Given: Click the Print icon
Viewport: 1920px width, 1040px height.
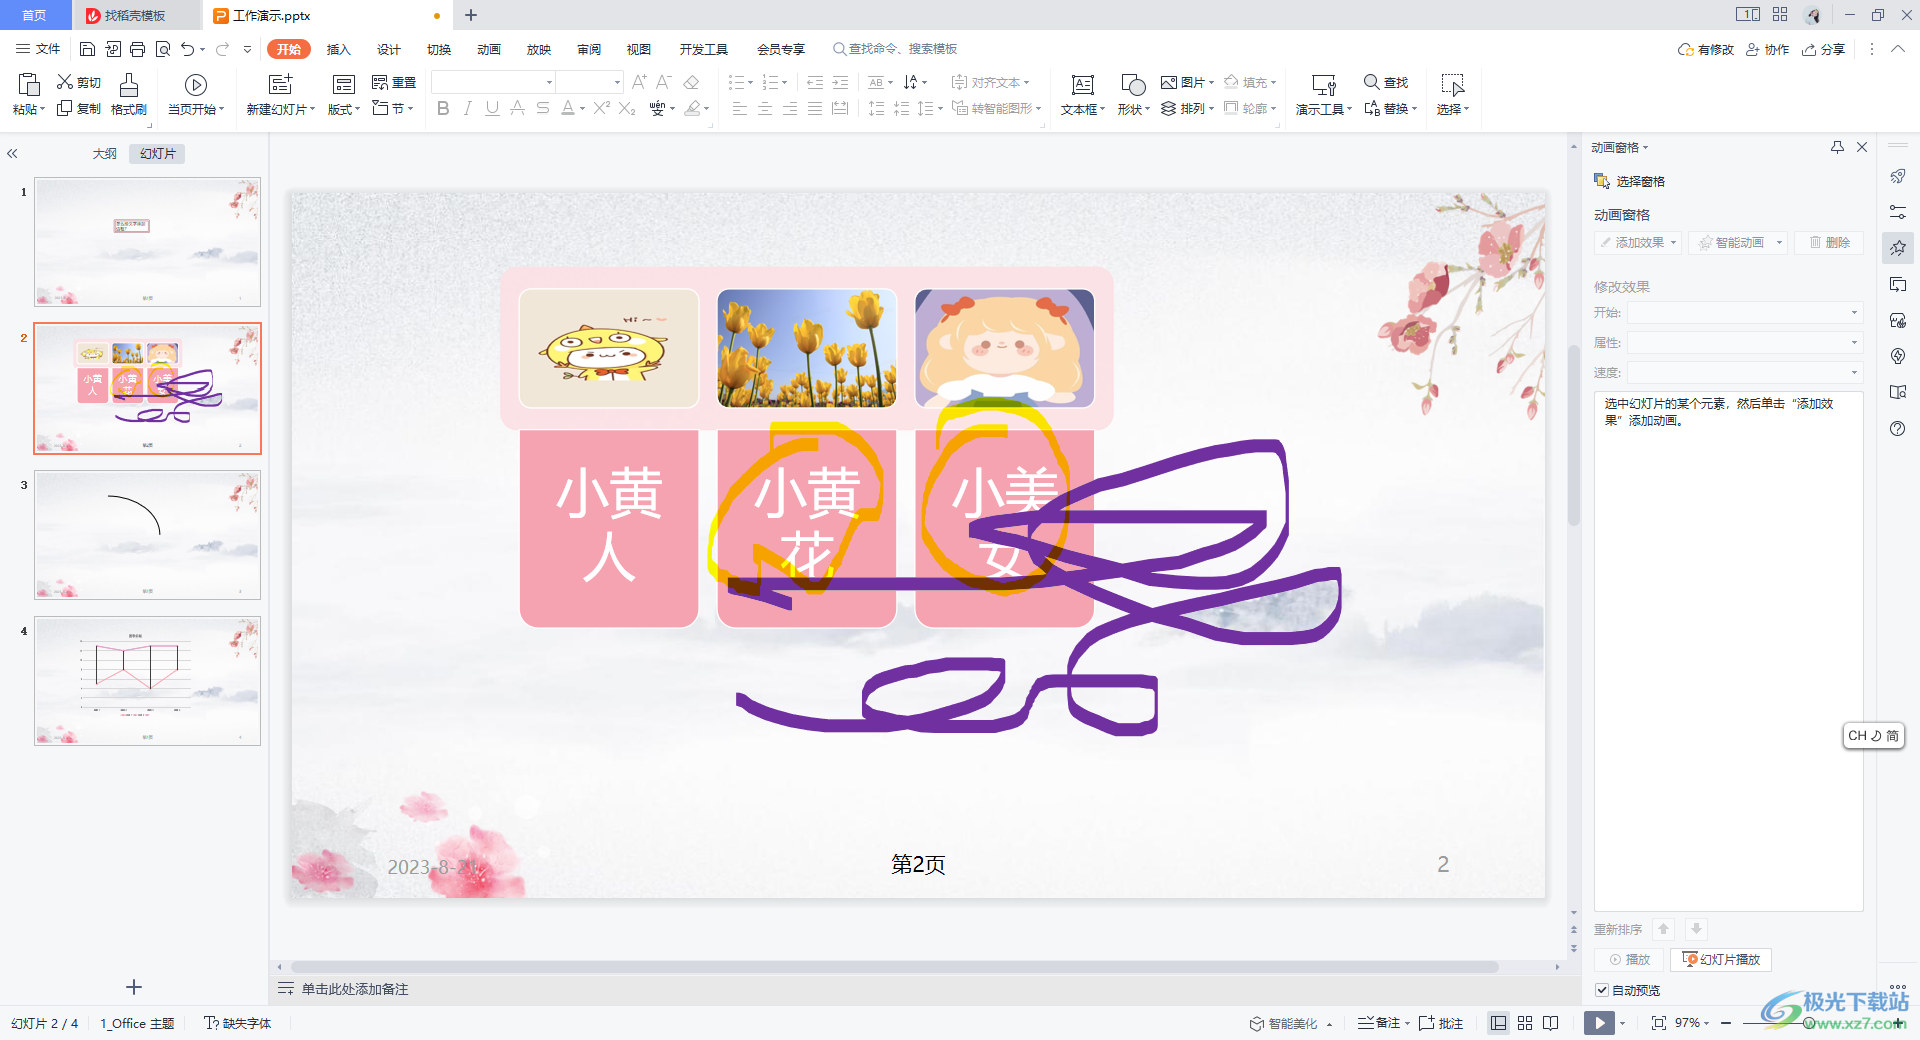Looking at the screenshot, I should (x=137, y=49).
